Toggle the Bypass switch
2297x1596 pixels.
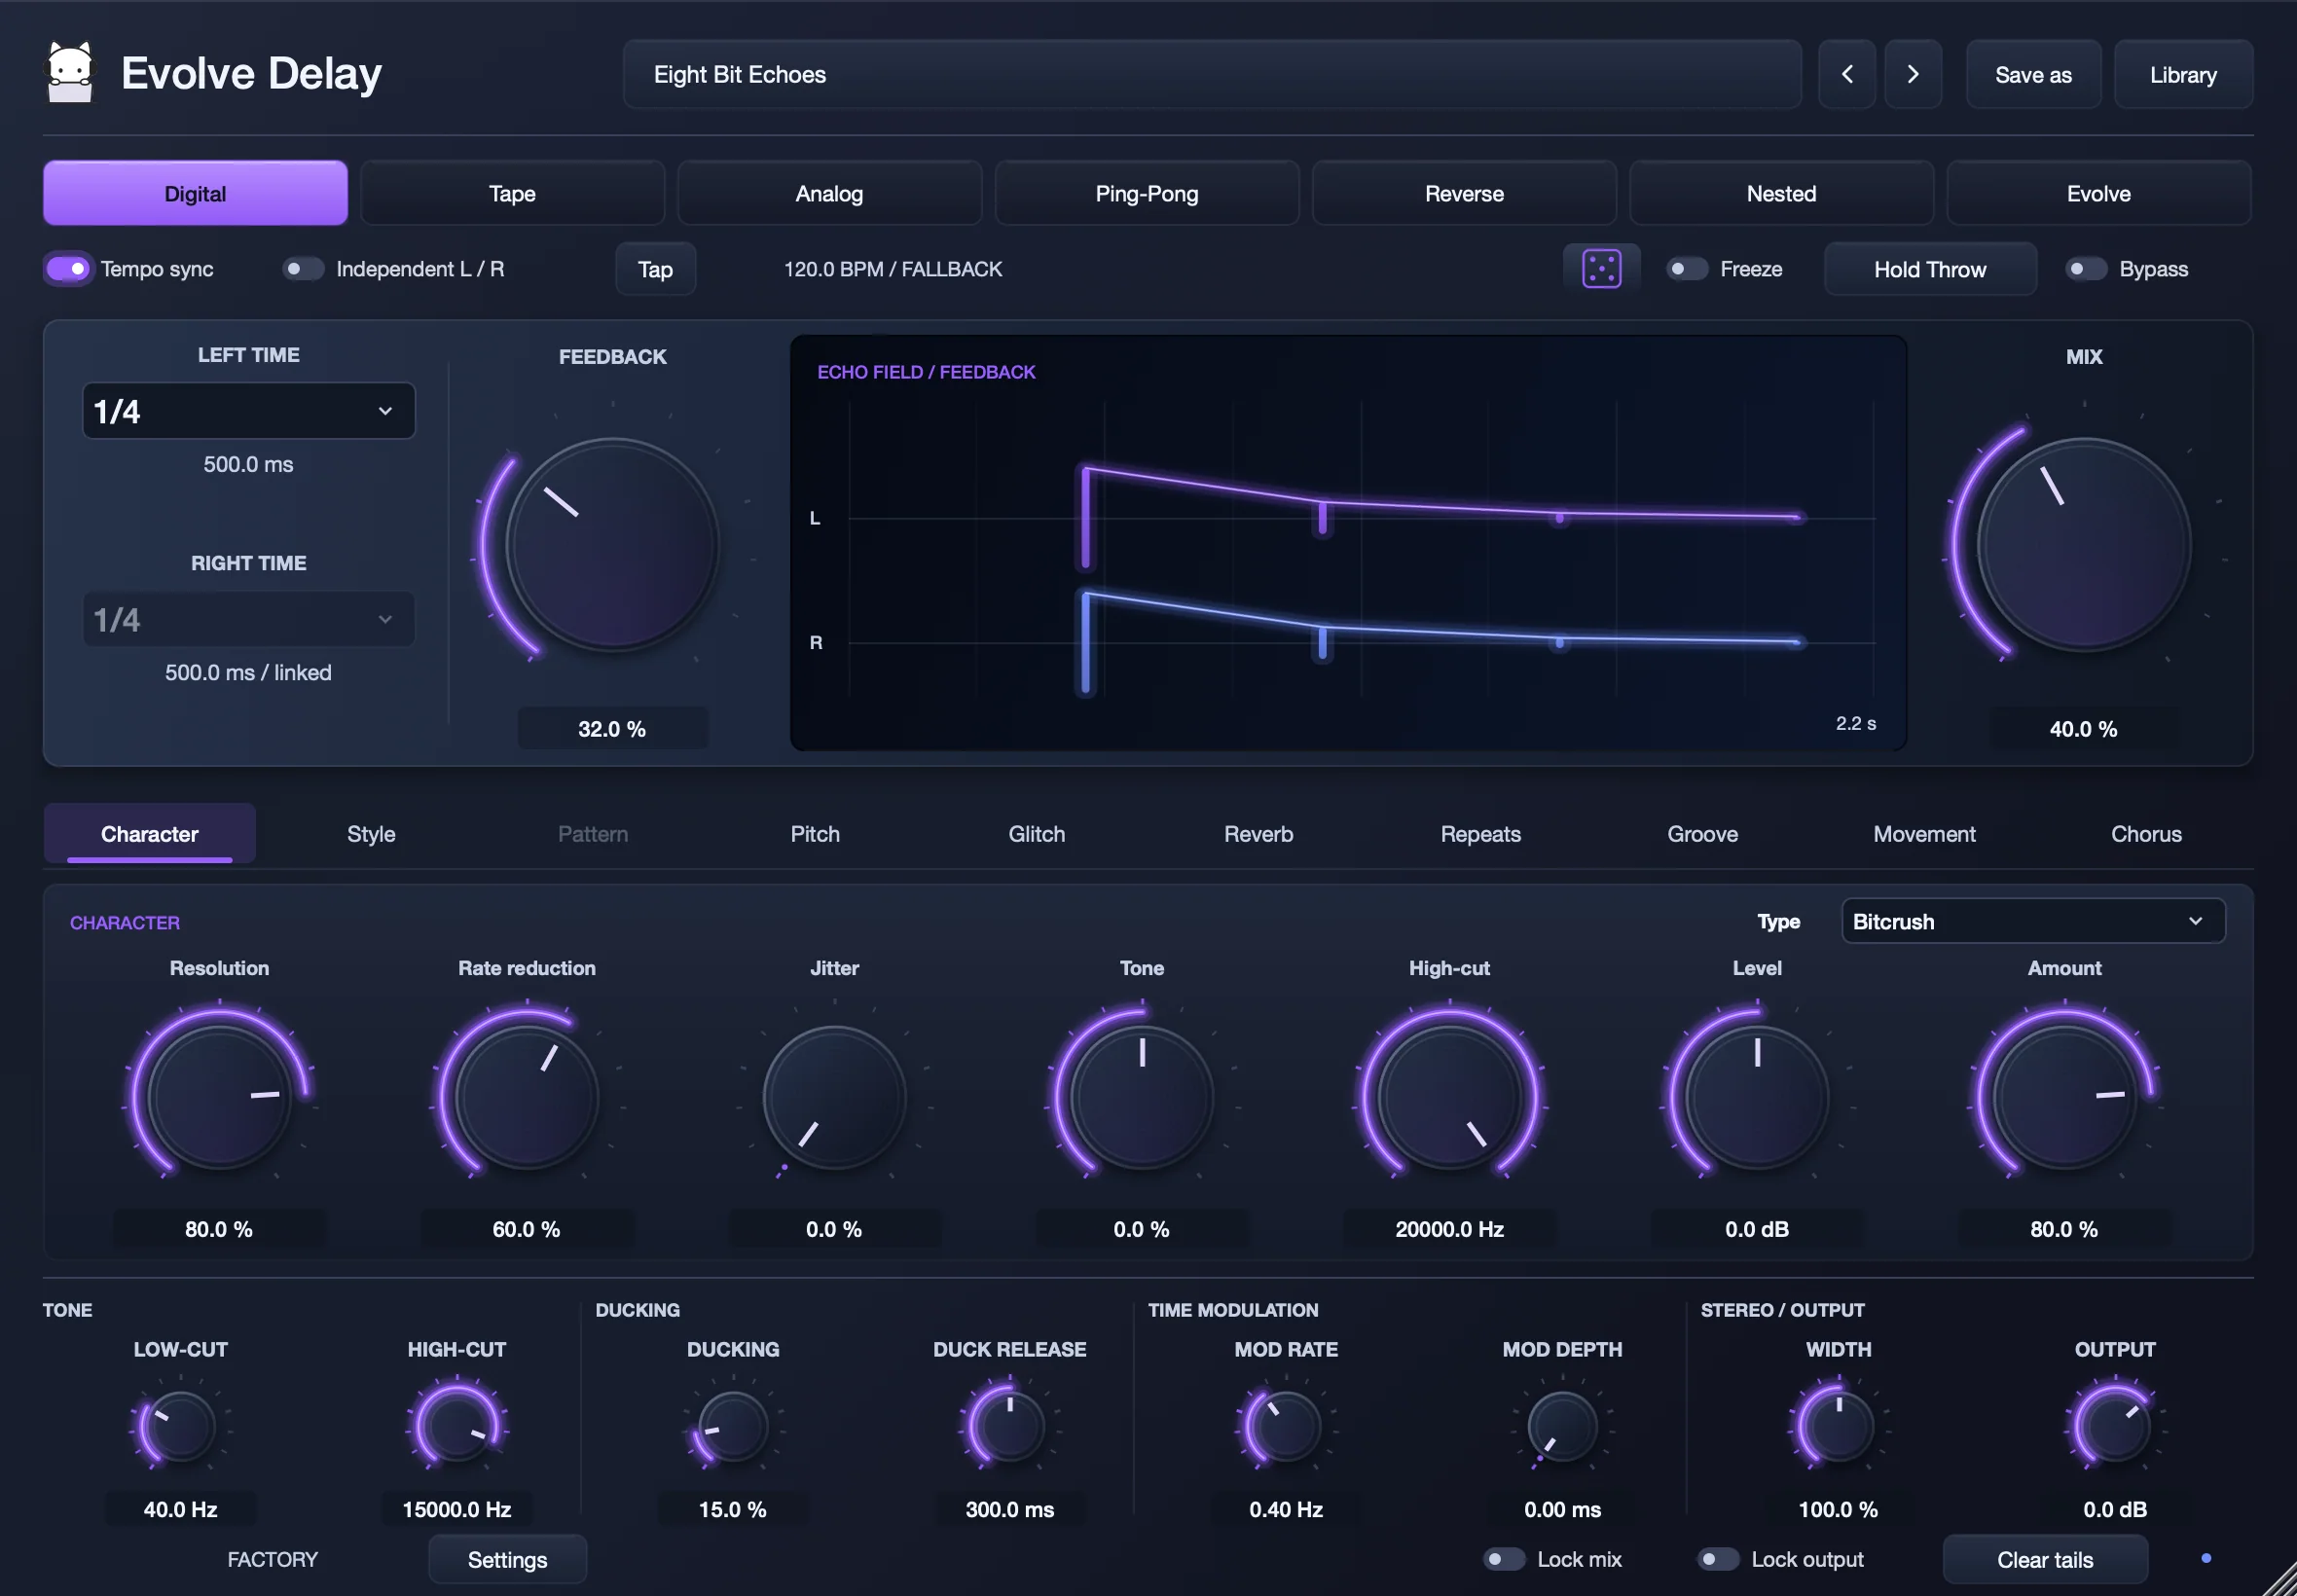[x=2086, y=268]
